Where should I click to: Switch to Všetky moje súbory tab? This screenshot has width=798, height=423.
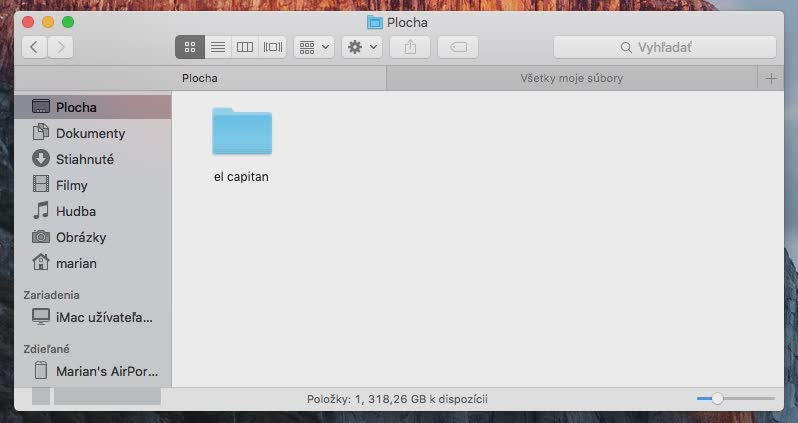572,78
